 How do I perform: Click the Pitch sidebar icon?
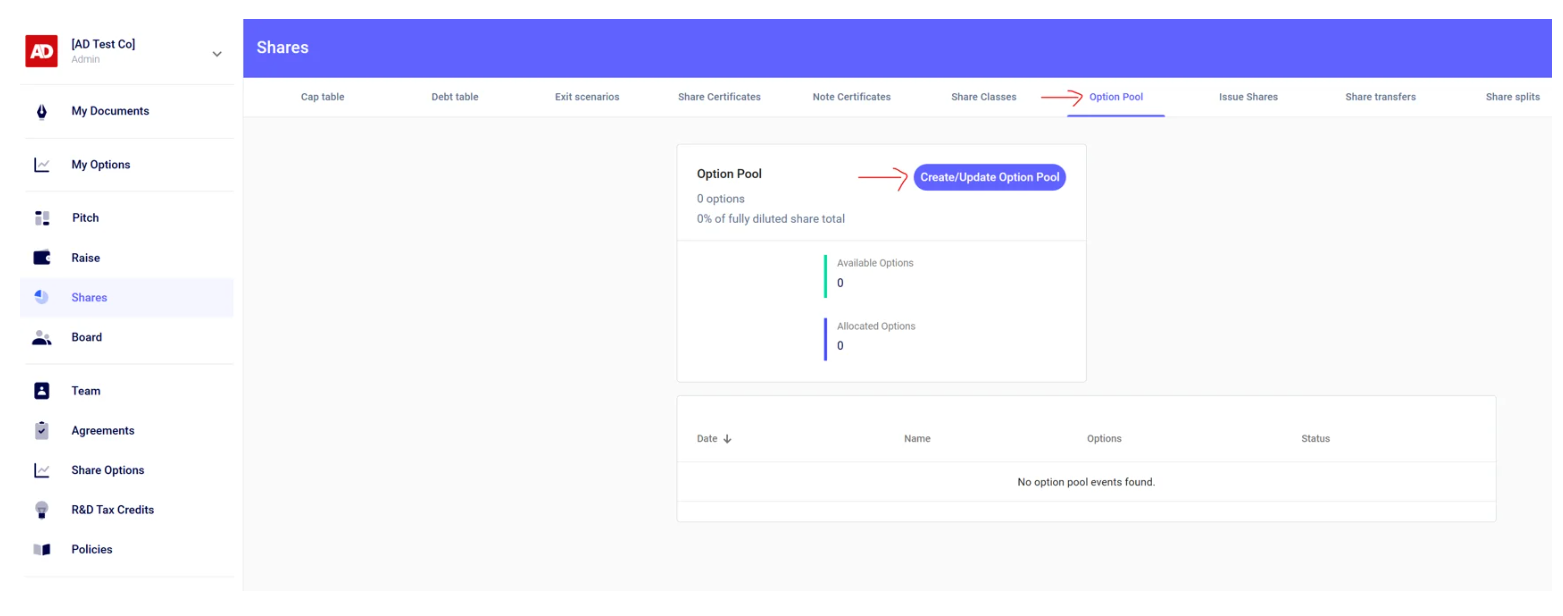point(42,218)
